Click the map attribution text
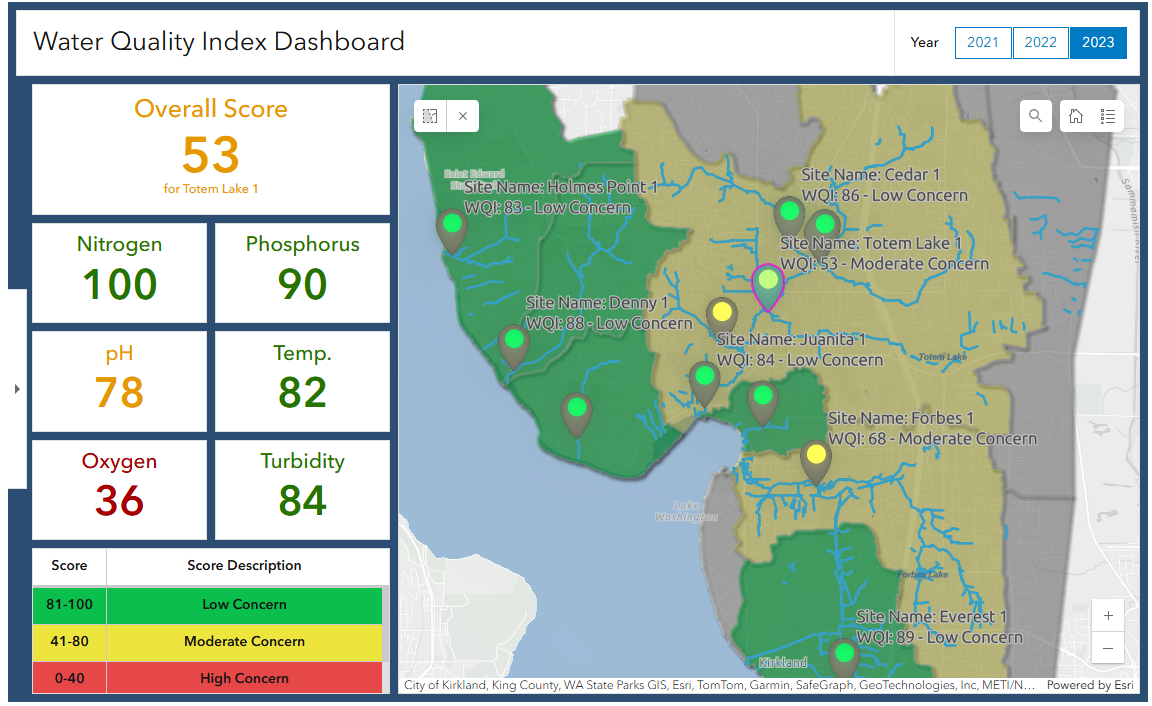Viewport: 1152px width, 706px height. (718, 685)
